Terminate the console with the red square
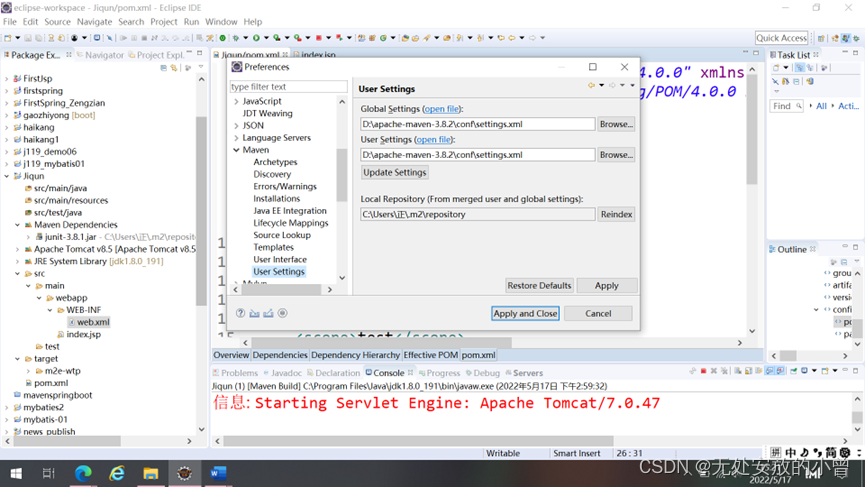The height and width of the screenshot is (487, 865). (703, 371)
